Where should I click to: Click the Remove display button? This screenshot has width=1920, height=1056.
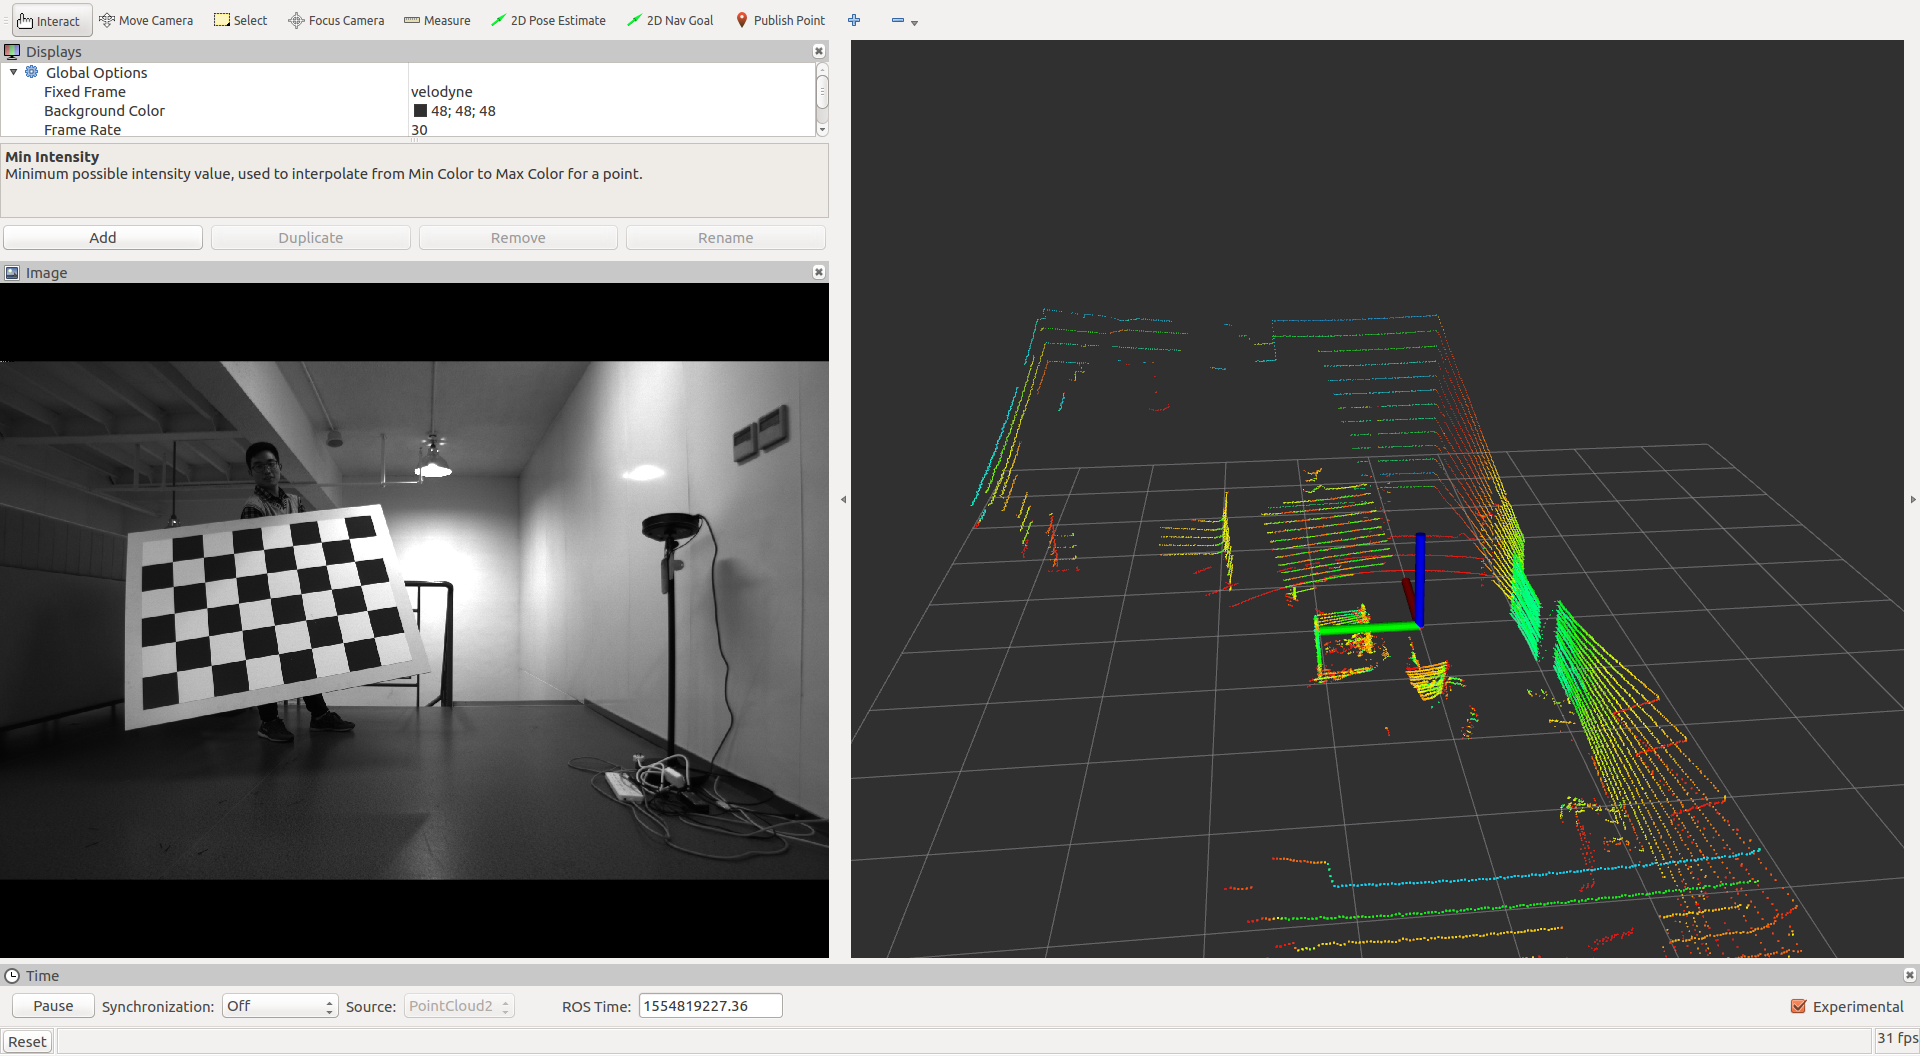coord(518,237)
